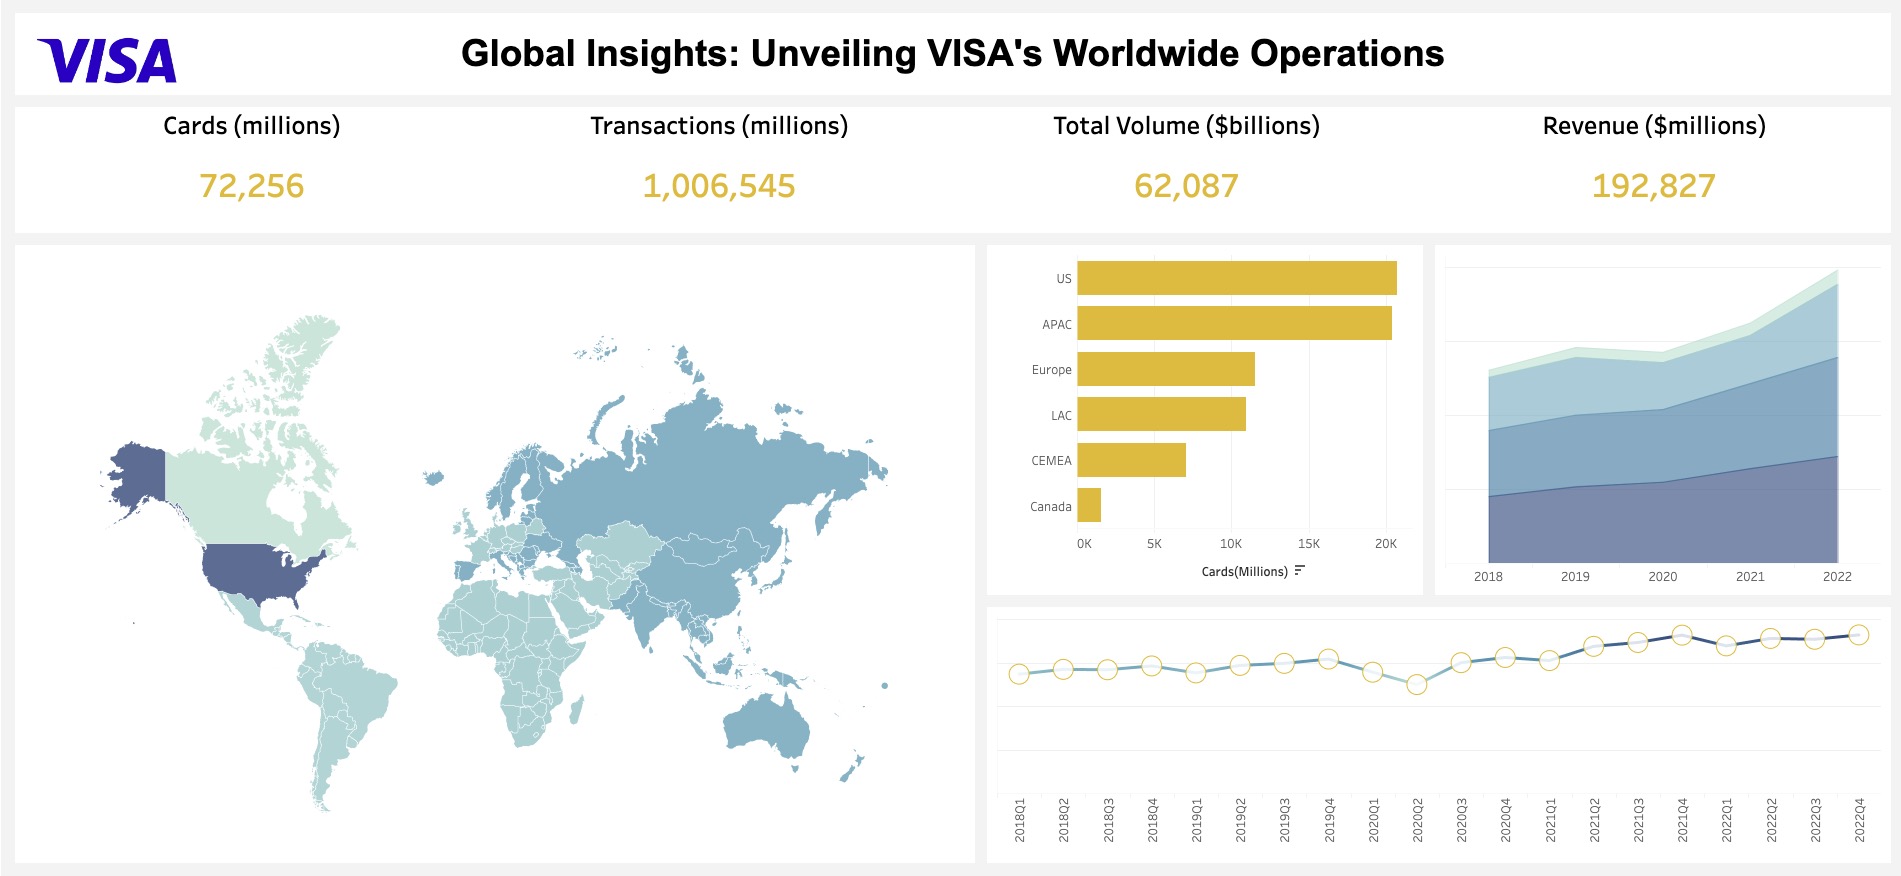Click the 'Revenue ($millions)' heading
Viewport: 1901px width, 876px height.
click(x=1654, y=126)
